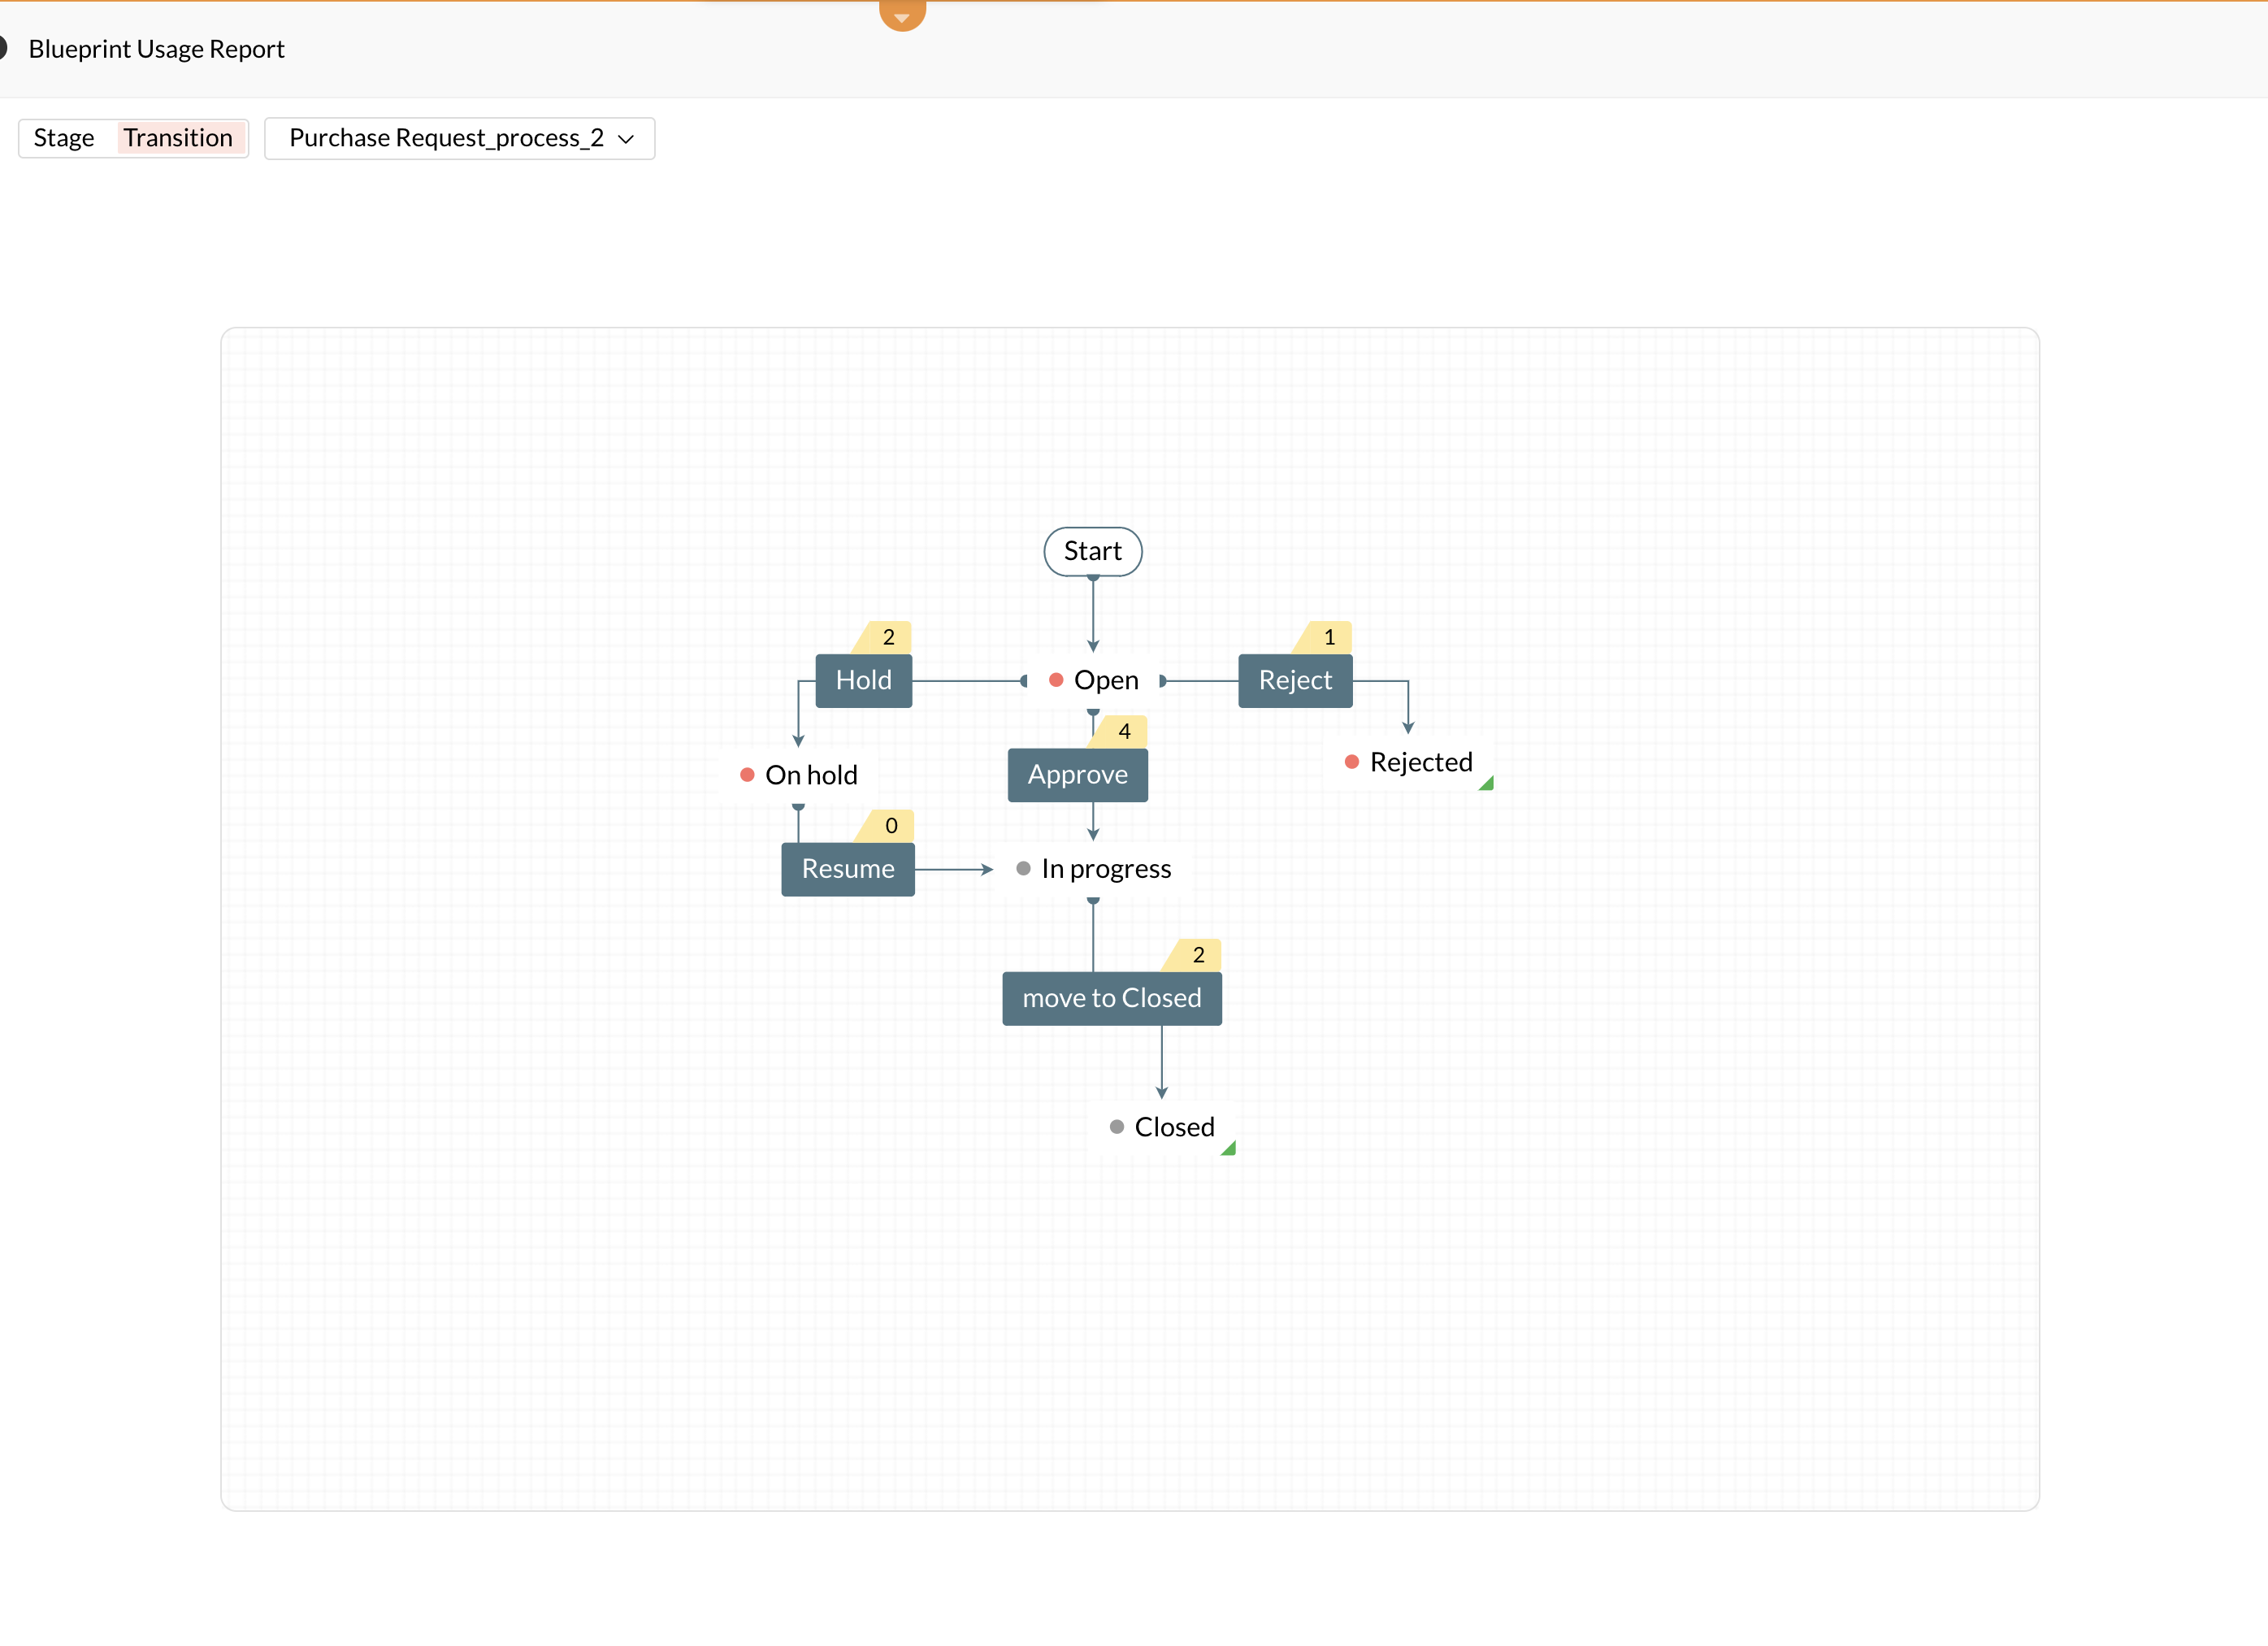Image resolution: width=2268 pixels, height=1646 pixels.
Task: Click the yellow count badge on Reject
Action: 1327,638
